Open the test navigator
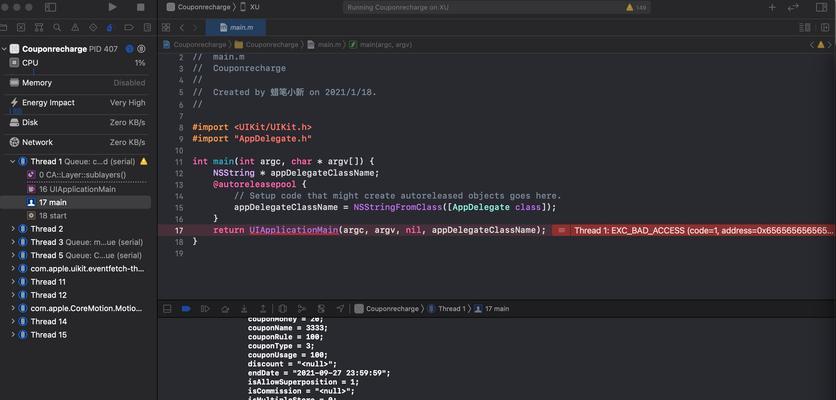Viewport: 836px width, 400px height. (93, 28)
